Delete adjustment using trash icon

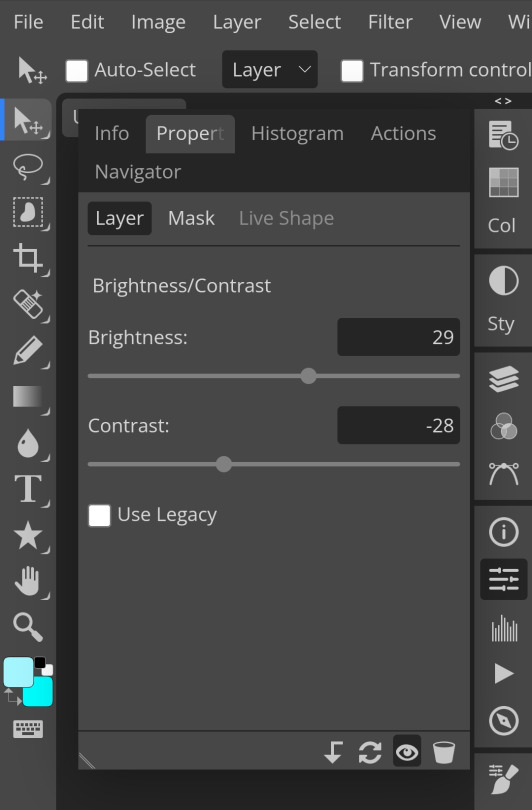[444, 752]
